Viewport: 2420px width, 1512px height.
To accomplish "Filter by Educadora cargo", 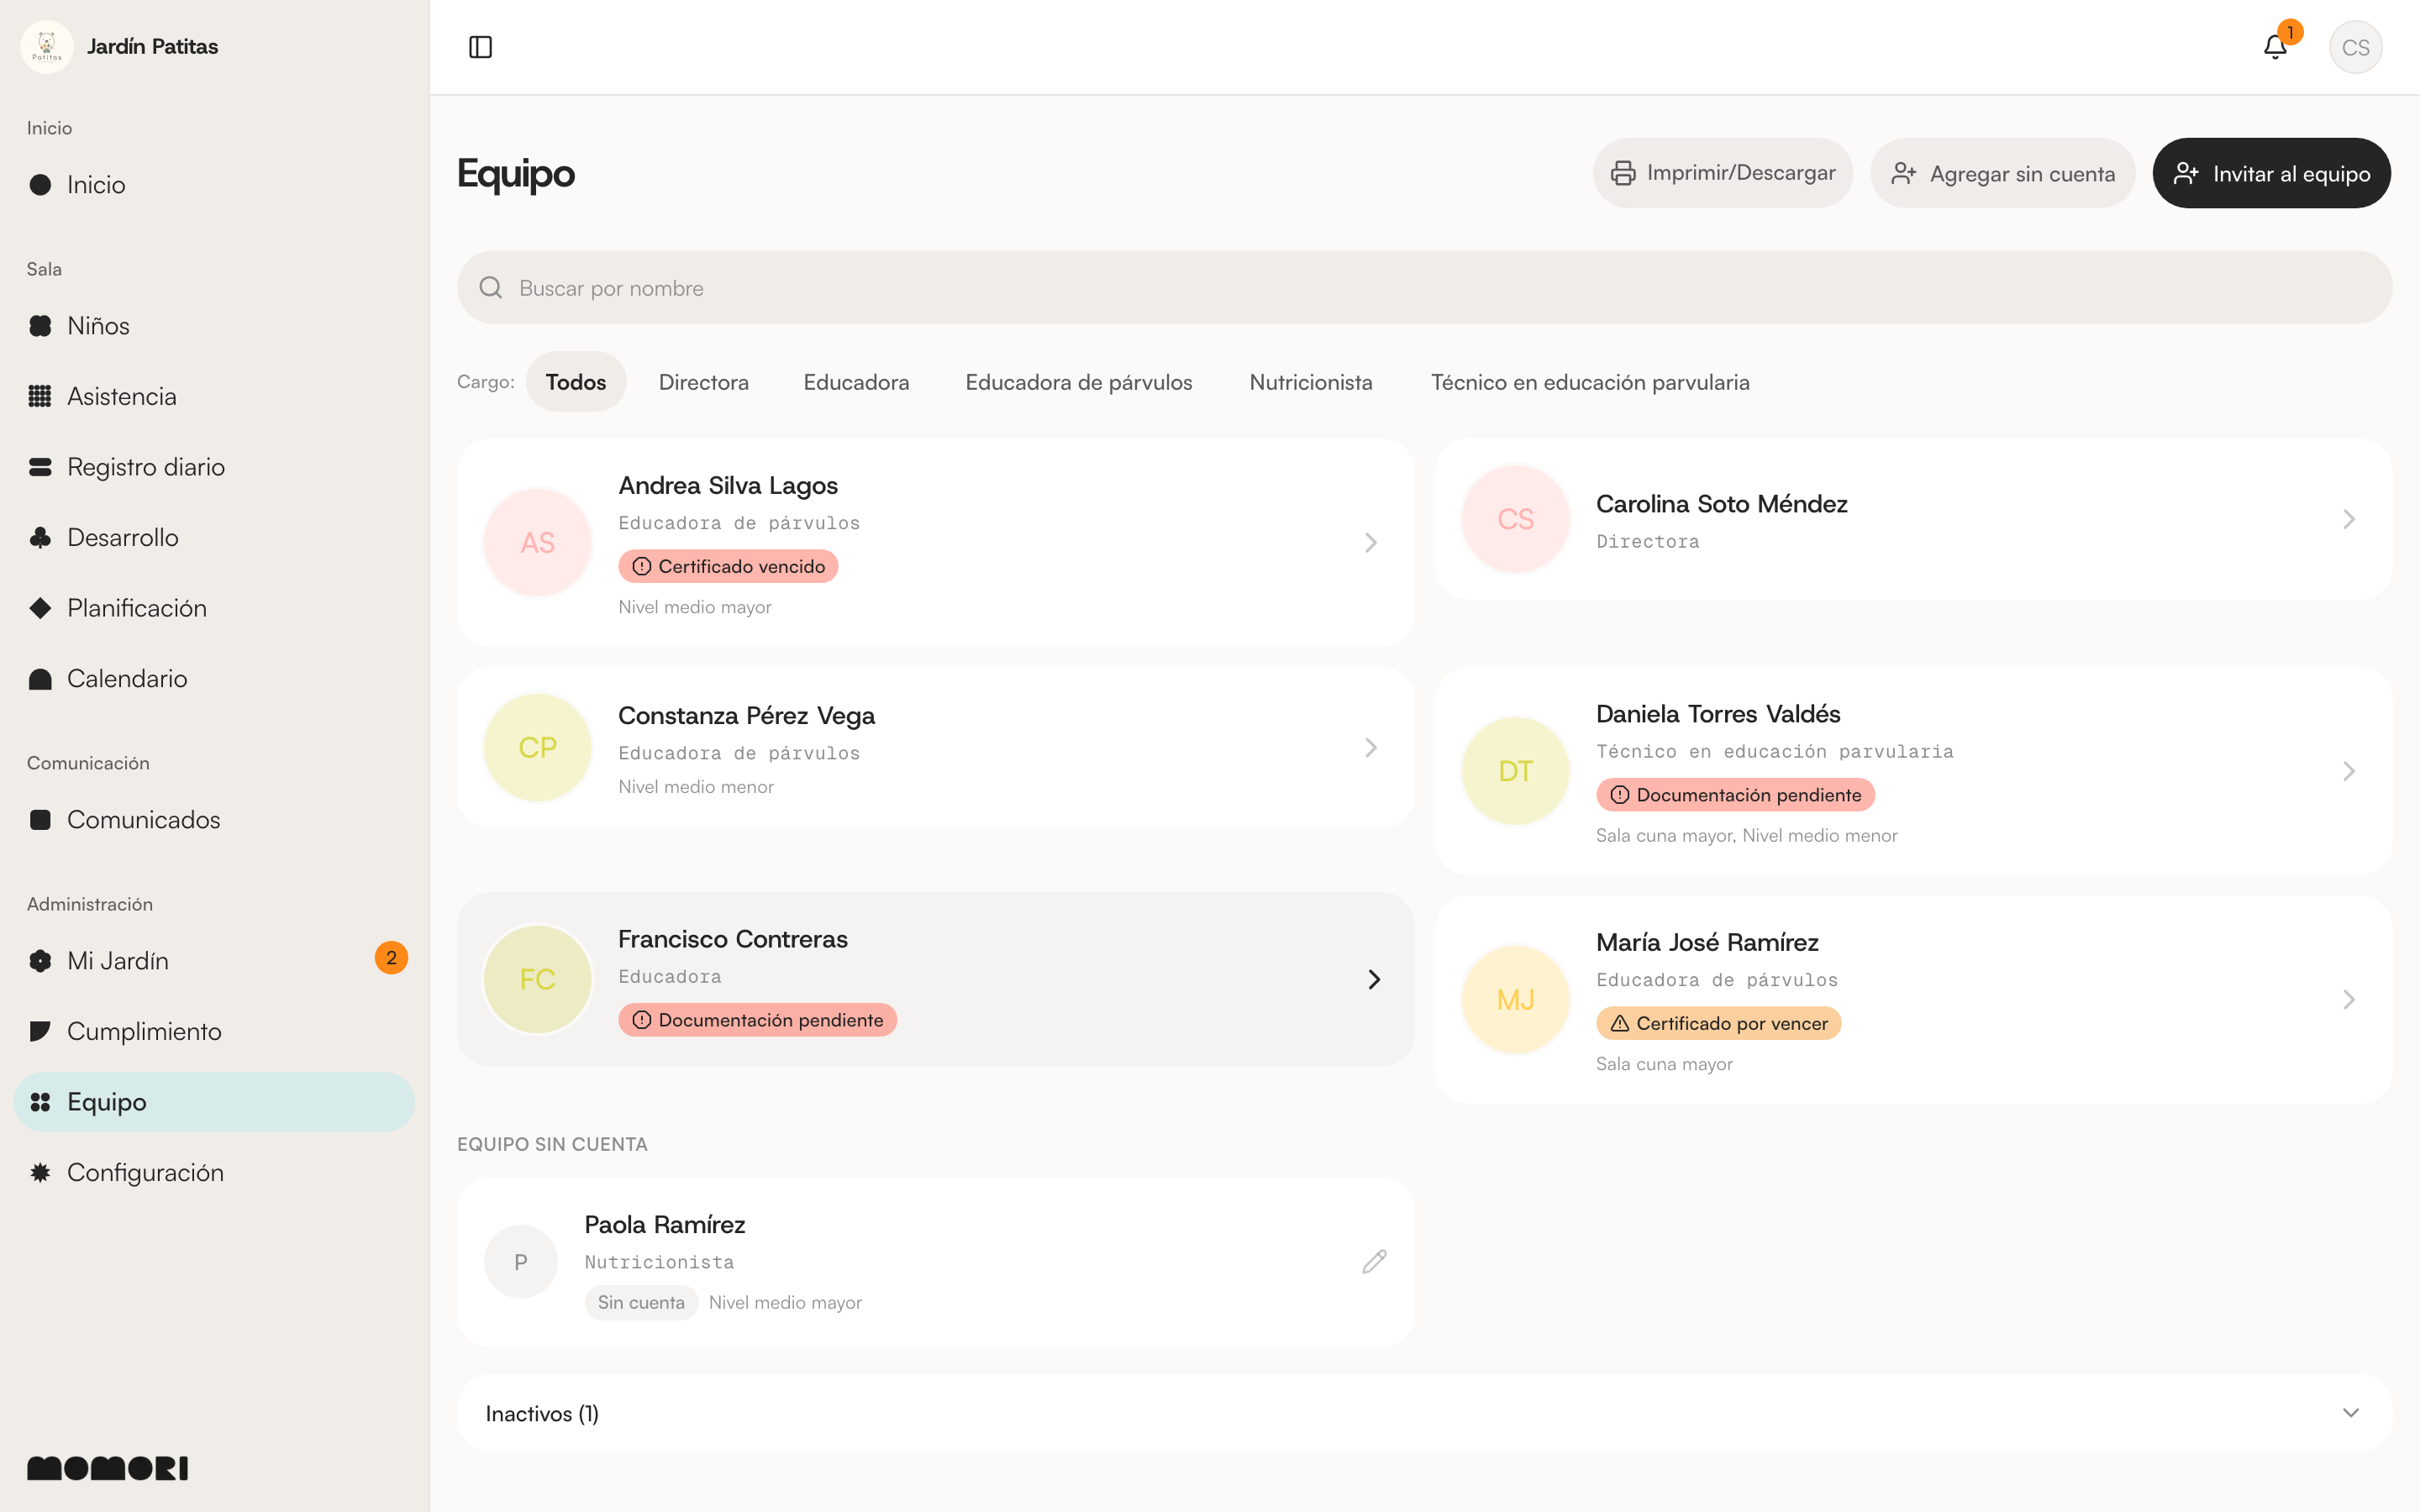I will point(857,382).
